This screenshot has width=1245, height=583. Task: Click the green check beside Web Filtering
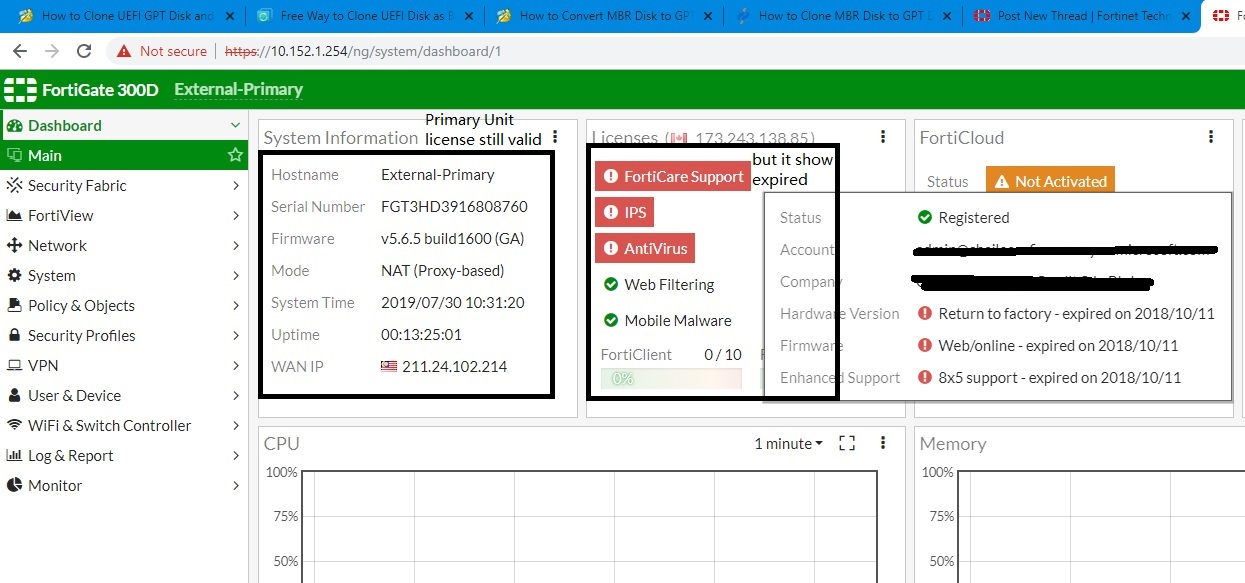point(611,284)
